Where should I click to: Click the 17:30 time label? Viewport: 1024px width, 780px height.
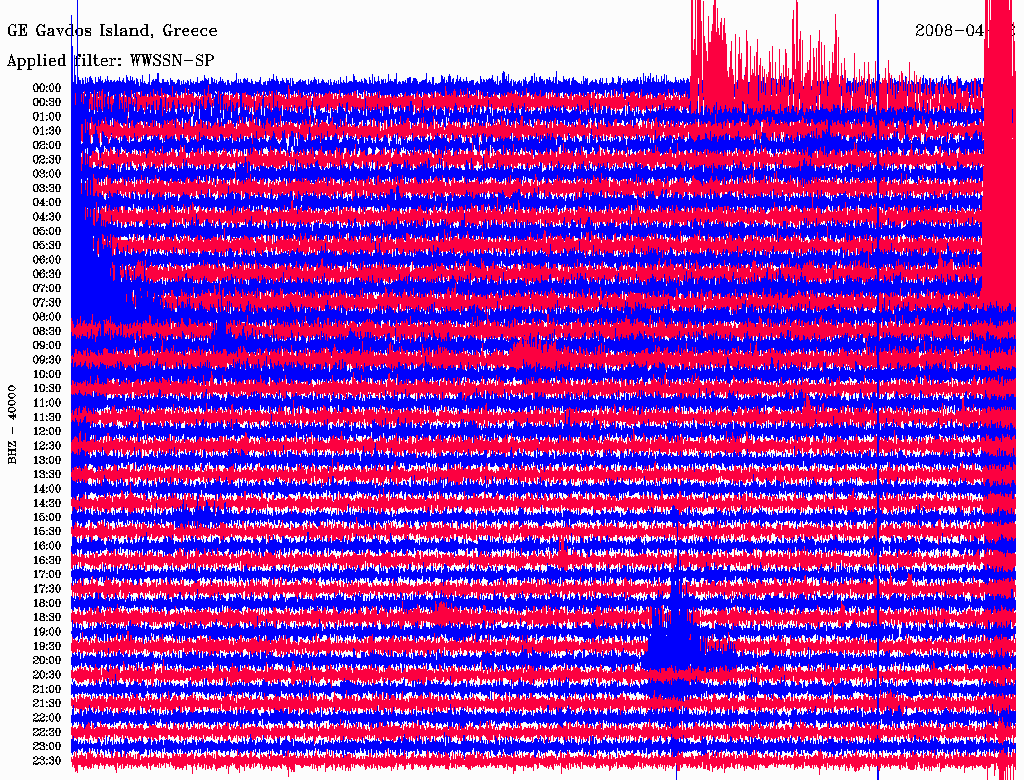click(x=46, y=589)
